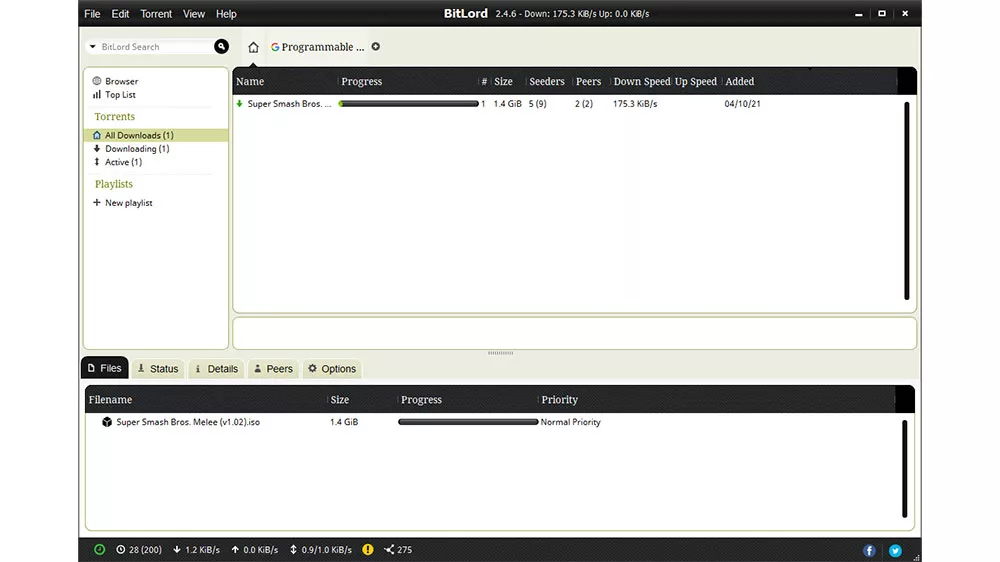Switch to the Programmable browser tab
The image size is (1000, 562).
pyautogui.click(x=318, y=47)
